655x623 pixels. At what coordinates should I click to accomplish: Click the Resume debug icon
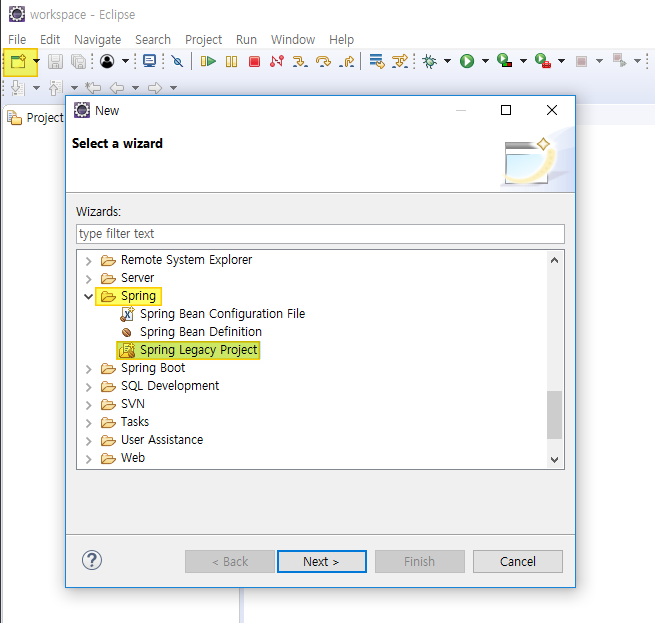[208, 62]
